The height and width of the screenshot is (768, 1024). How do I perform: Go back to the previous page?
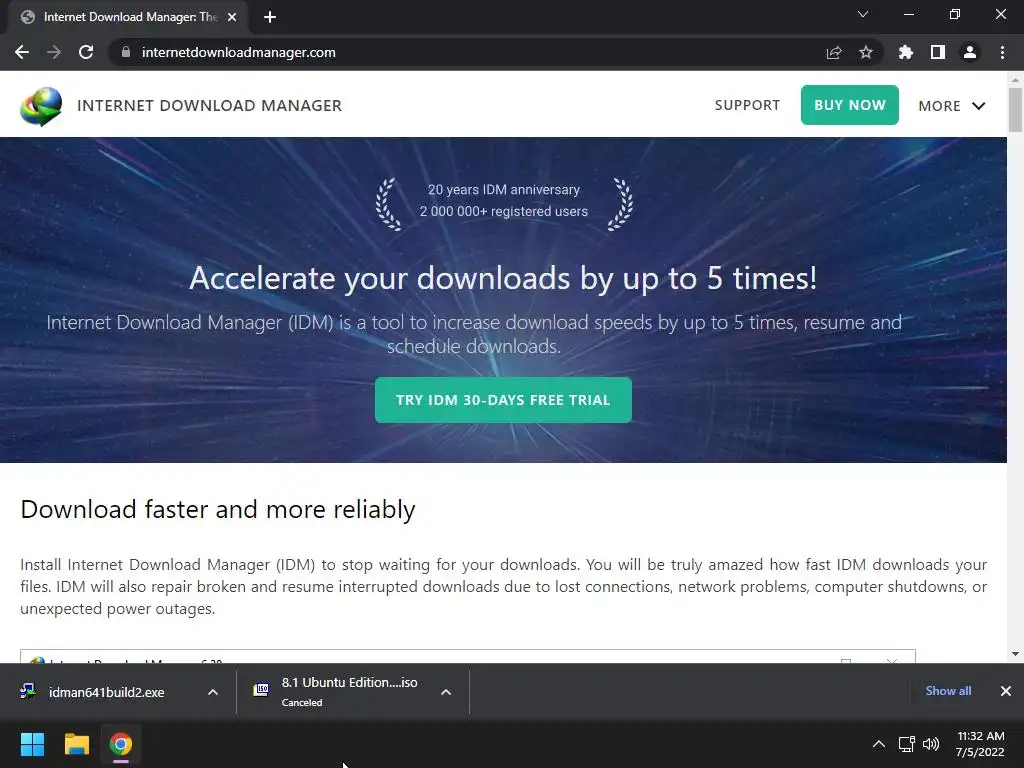(x=22, y=52)
